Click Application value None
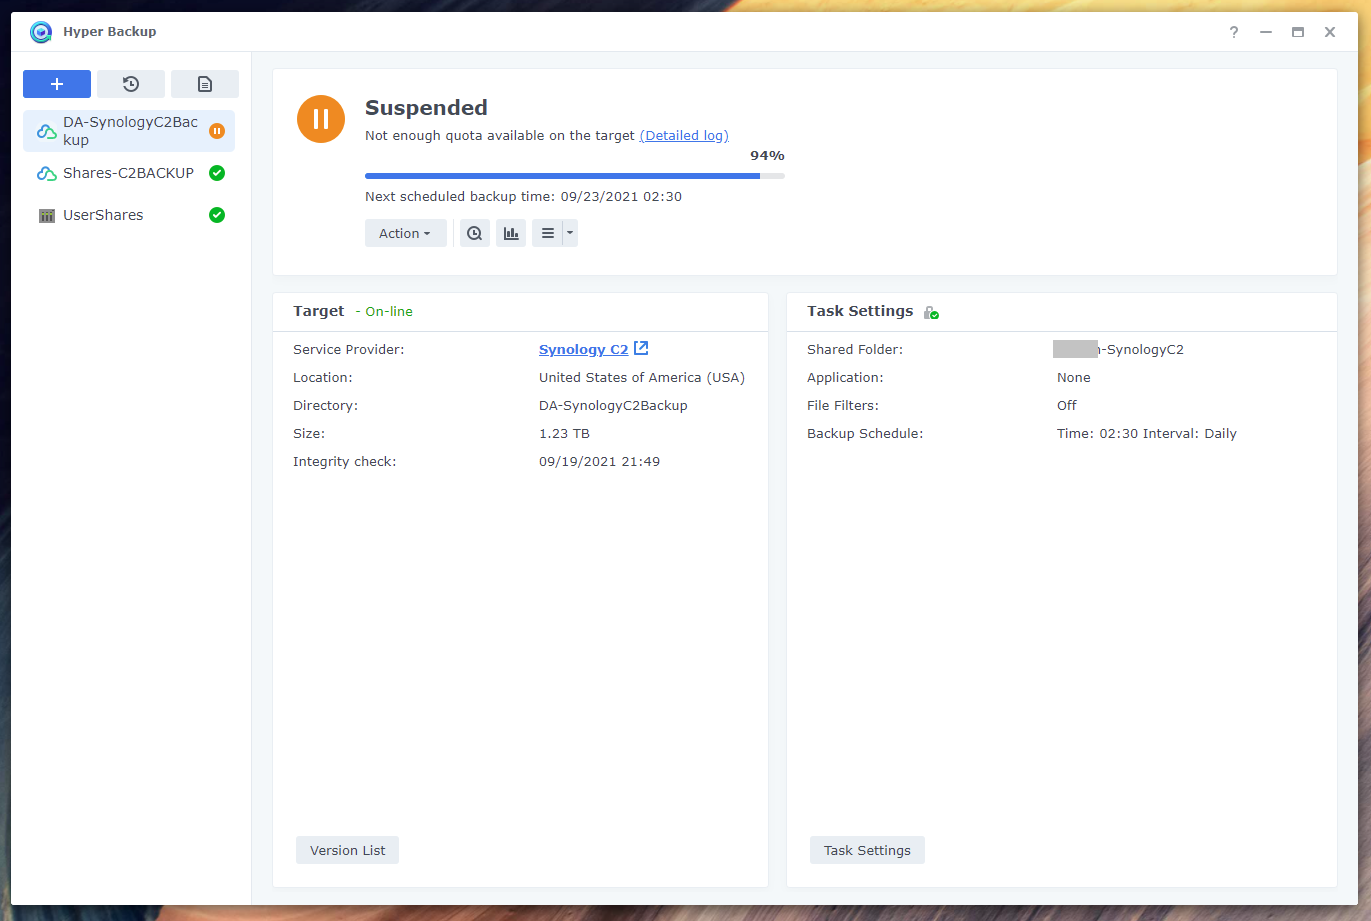The width and height of the screenshot is (1371, 921). (1074, 377)
